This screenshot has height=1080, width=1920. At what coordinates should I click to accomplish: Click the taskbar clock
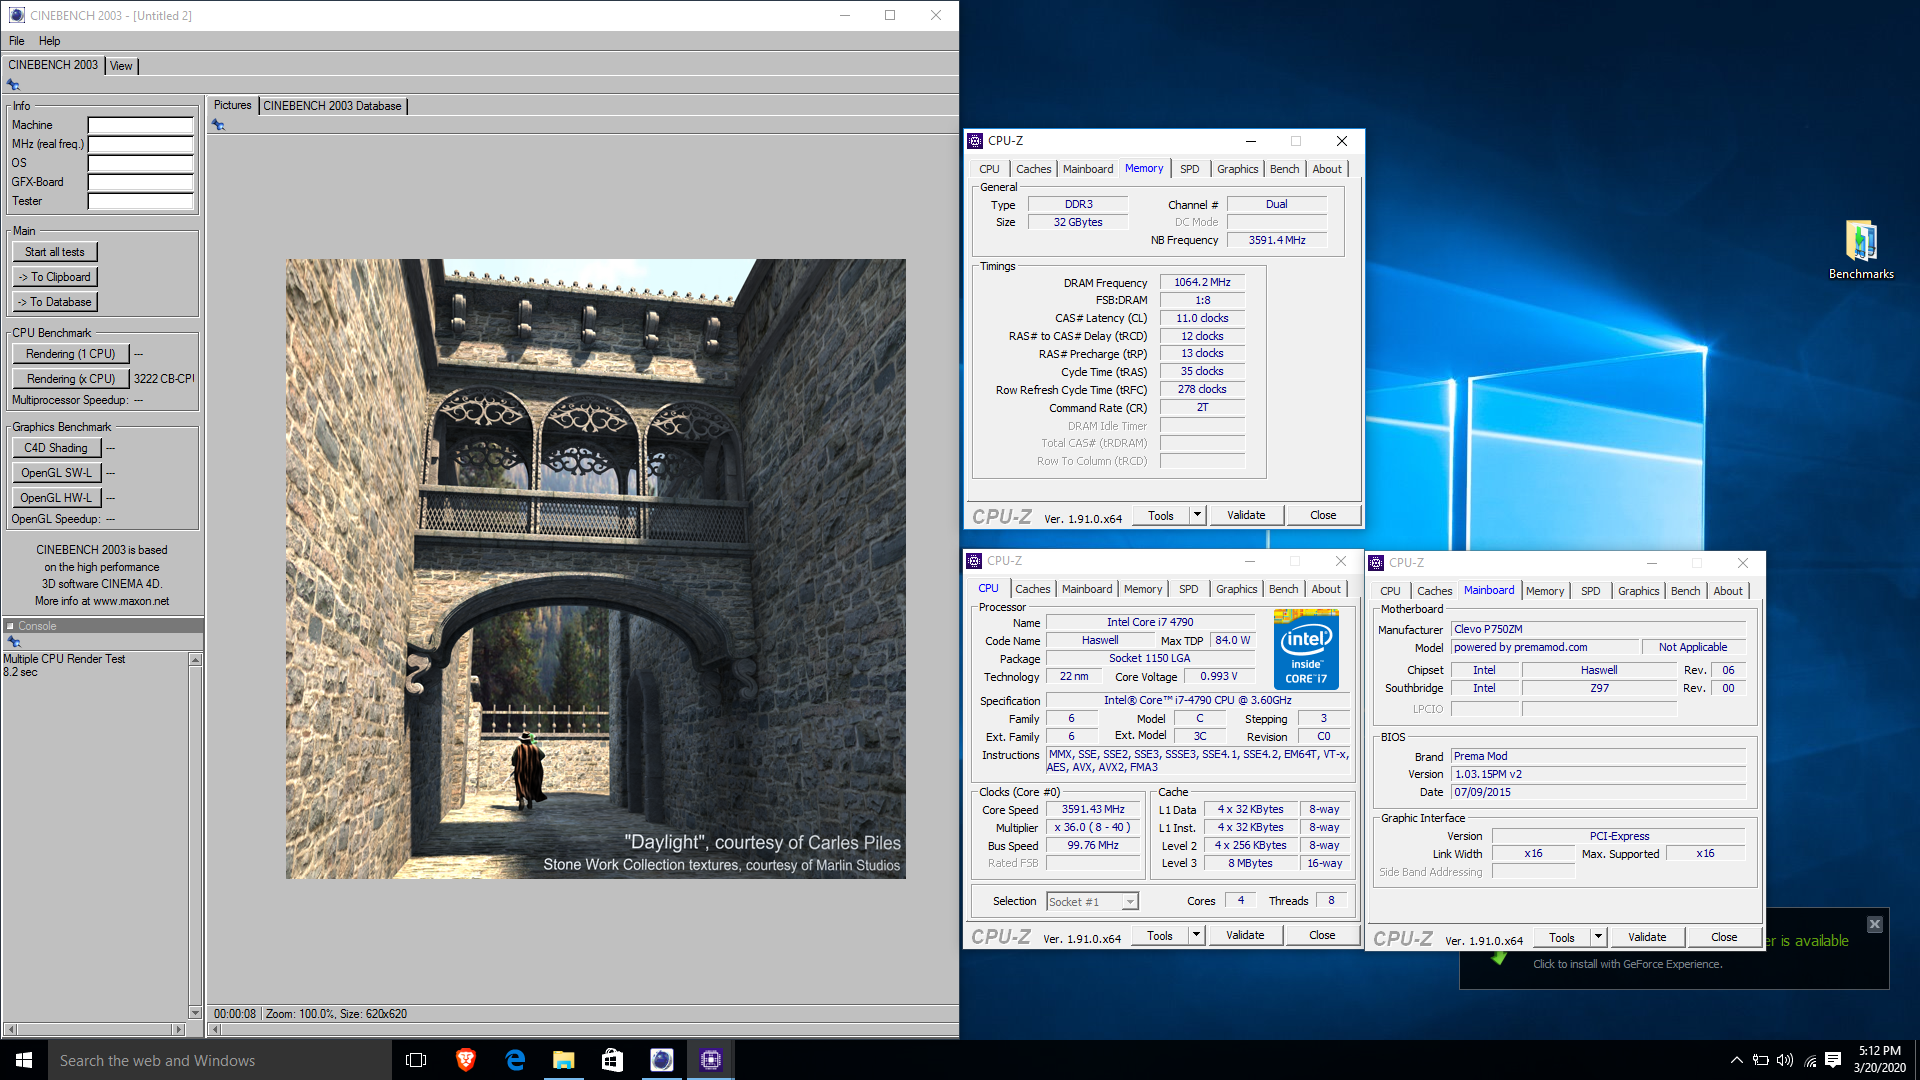pos(1879,1060)
